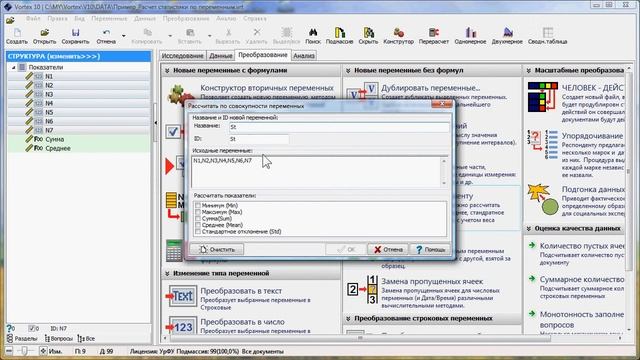Open the Вставить dropdown arrow
The image size is (640, 360).
point(209,36)
